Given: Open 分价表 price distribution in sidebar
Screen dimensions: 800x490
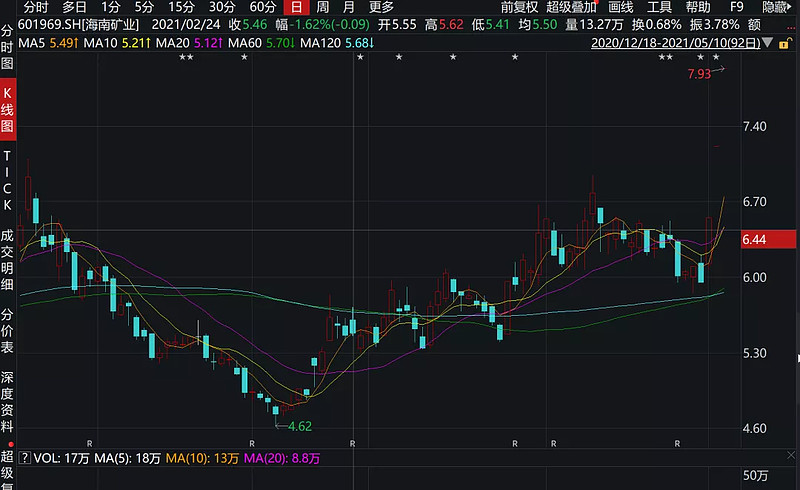Looking at the screenshot, I should point(7,331).
